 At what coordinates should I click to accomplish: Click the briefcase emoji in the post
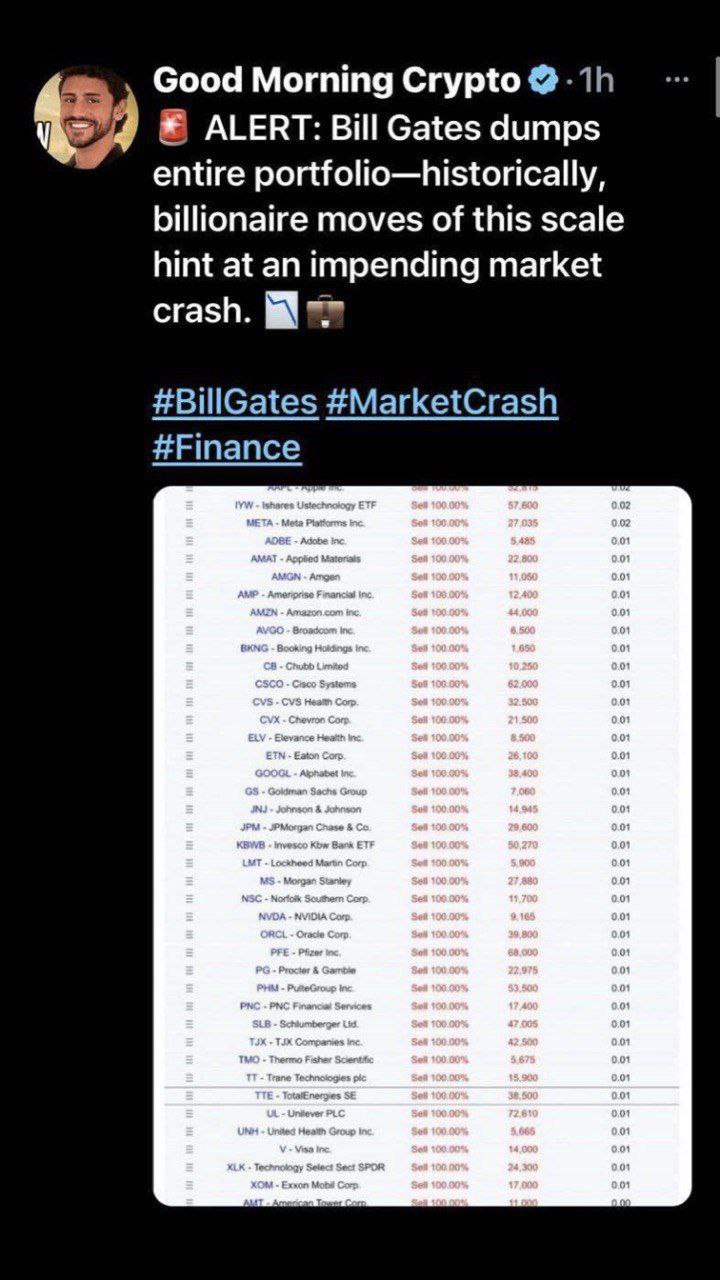[x=329, y=313]
